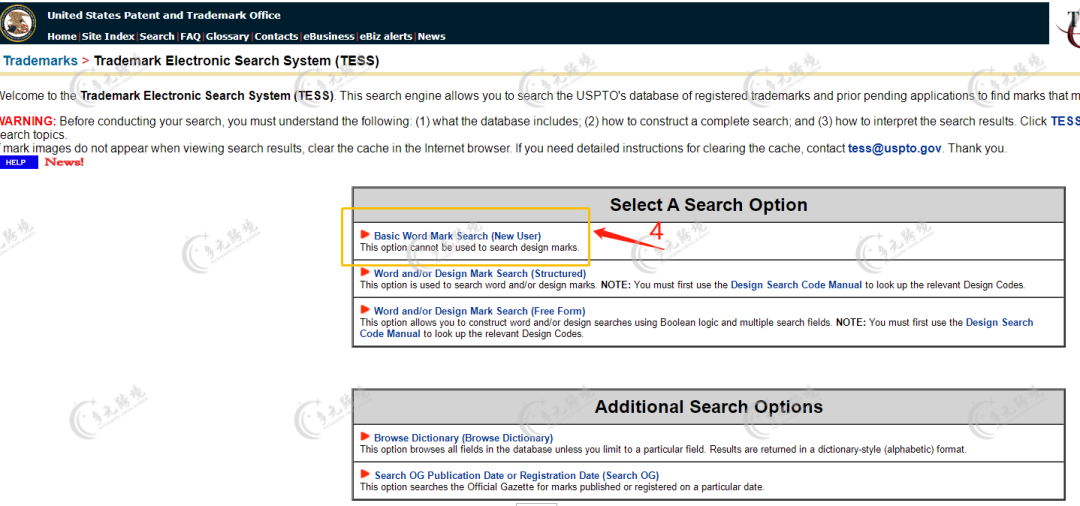Email tess@uspto.gov link
The width and height of the screenshot is (1080, 506).
point(895,148)
